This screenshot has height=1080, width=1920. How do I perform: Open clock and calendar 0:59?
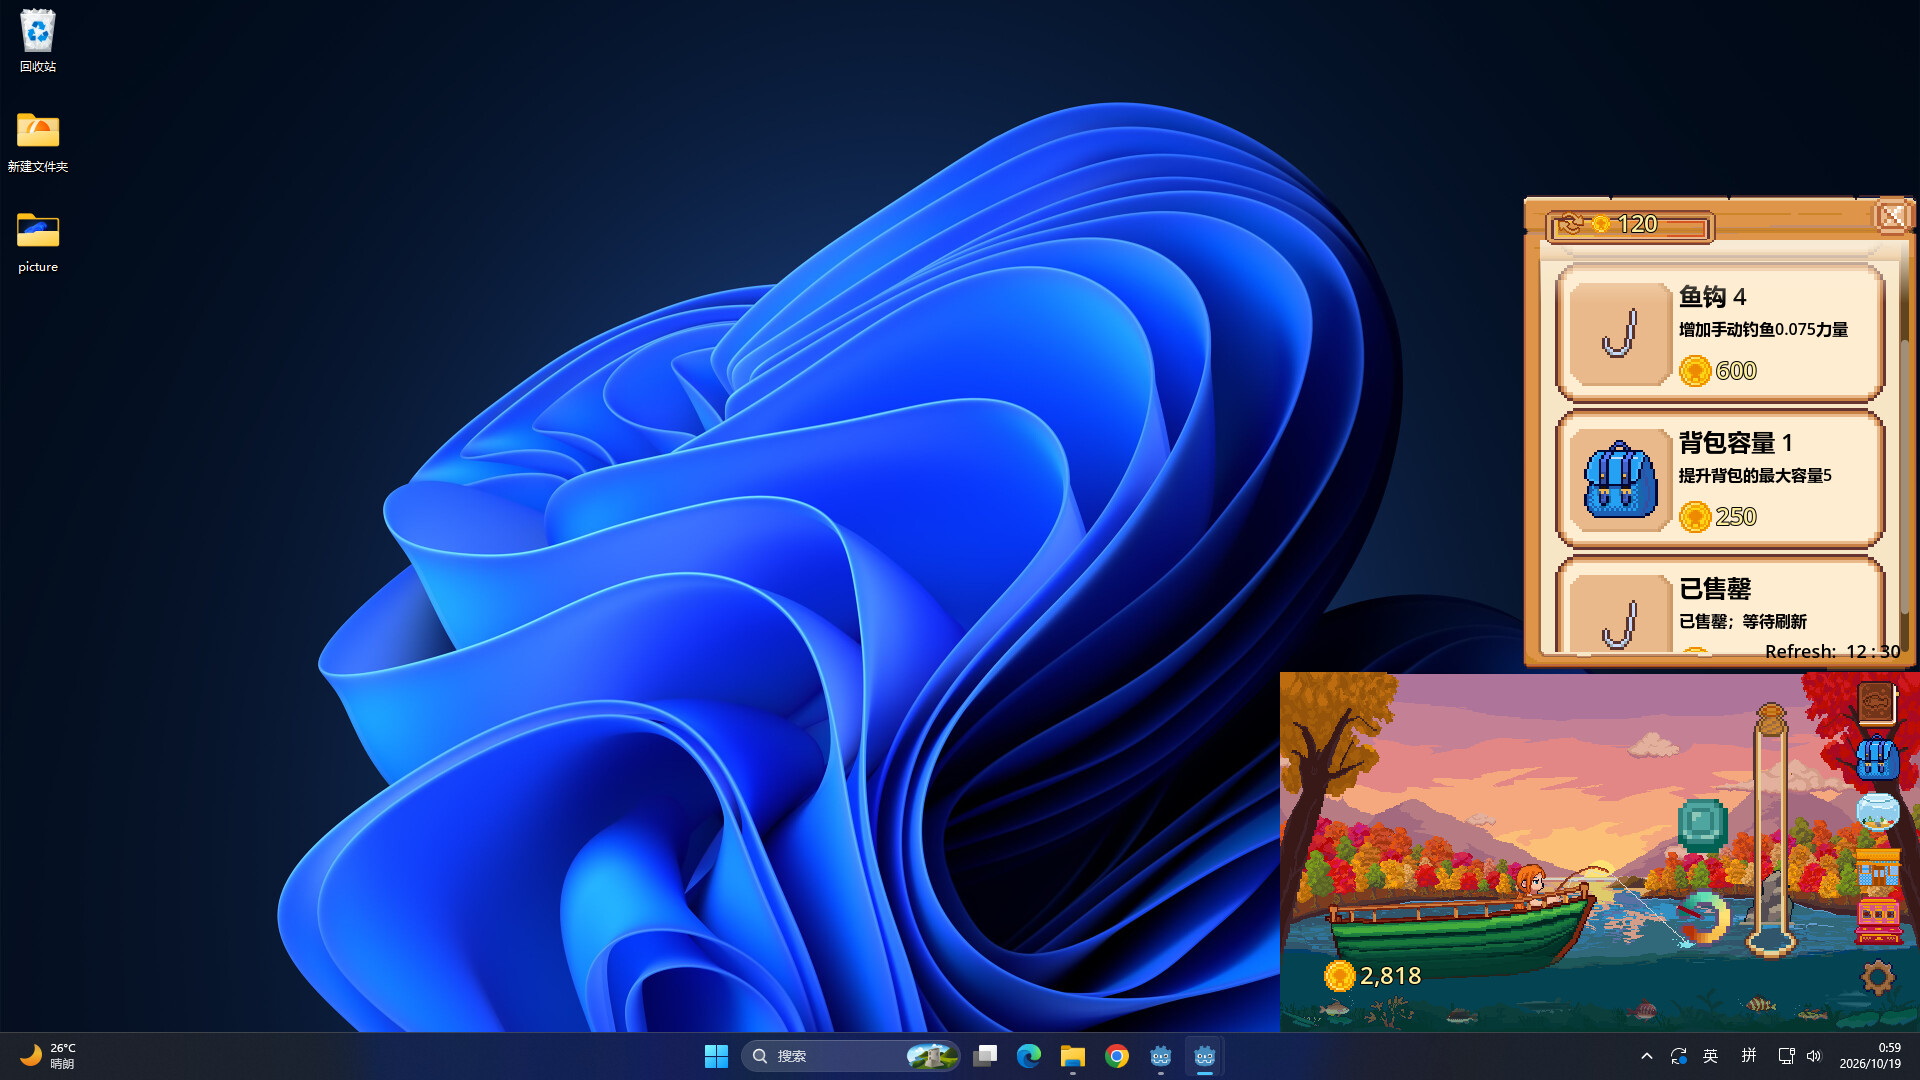1870,1056
